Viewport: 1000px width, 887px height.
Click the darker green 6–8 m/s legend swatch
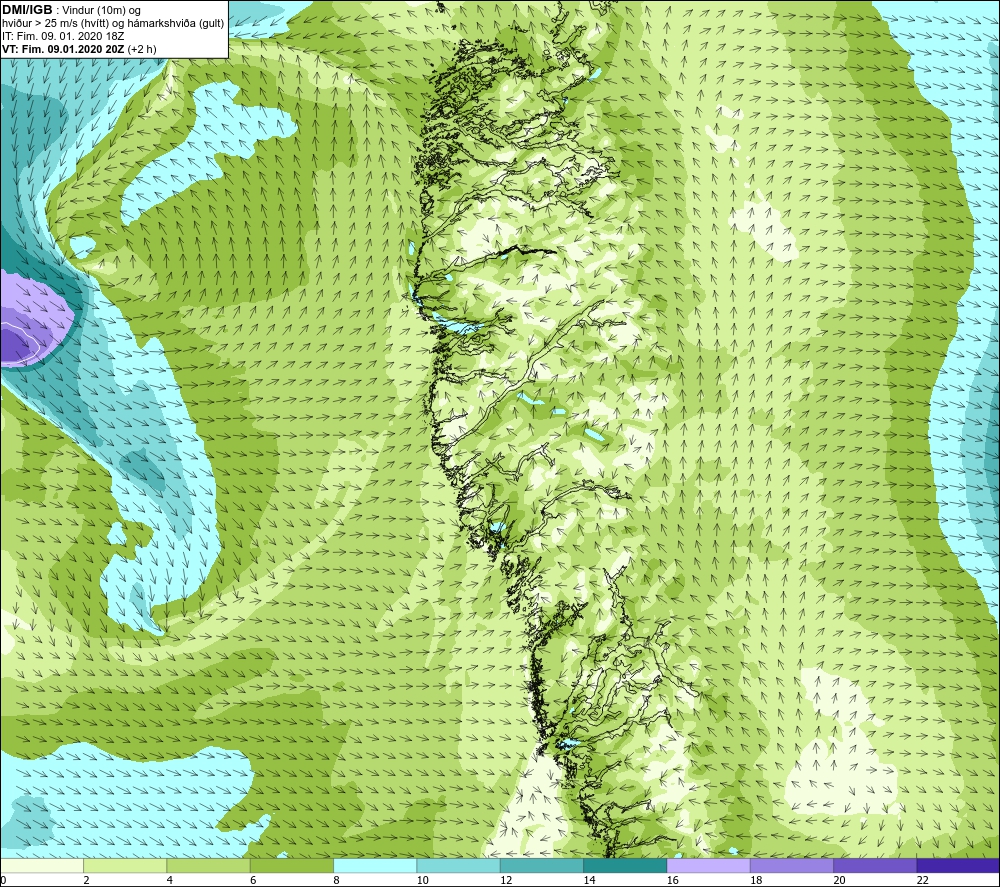pos(291,865)
